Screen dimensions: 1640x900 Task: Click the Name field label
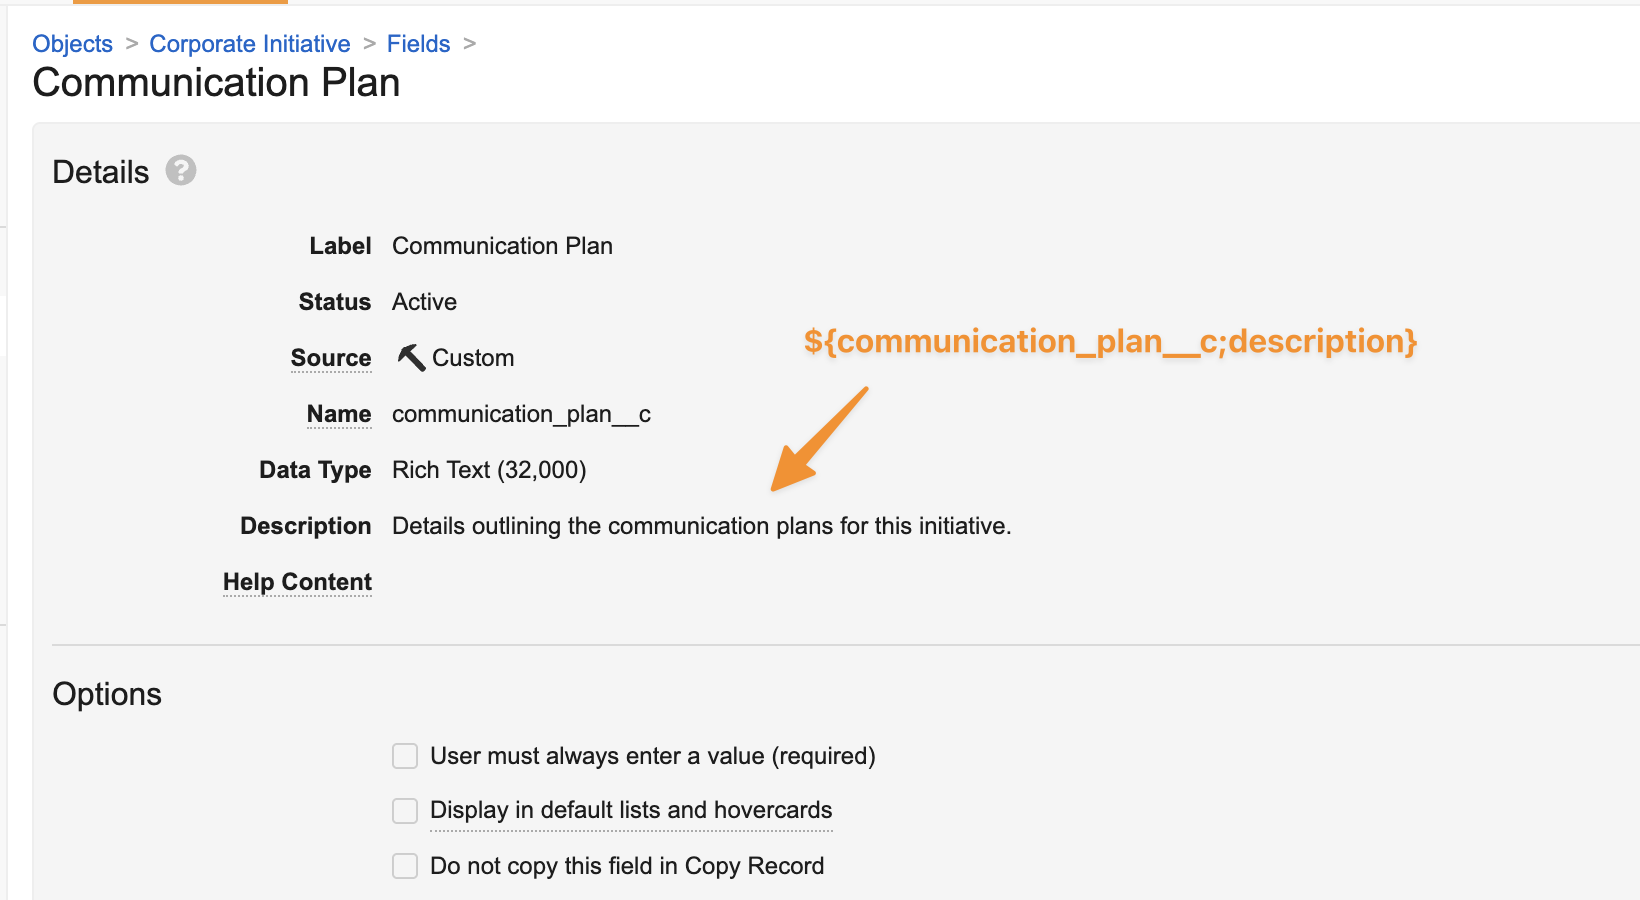click(x=339, y=414)
